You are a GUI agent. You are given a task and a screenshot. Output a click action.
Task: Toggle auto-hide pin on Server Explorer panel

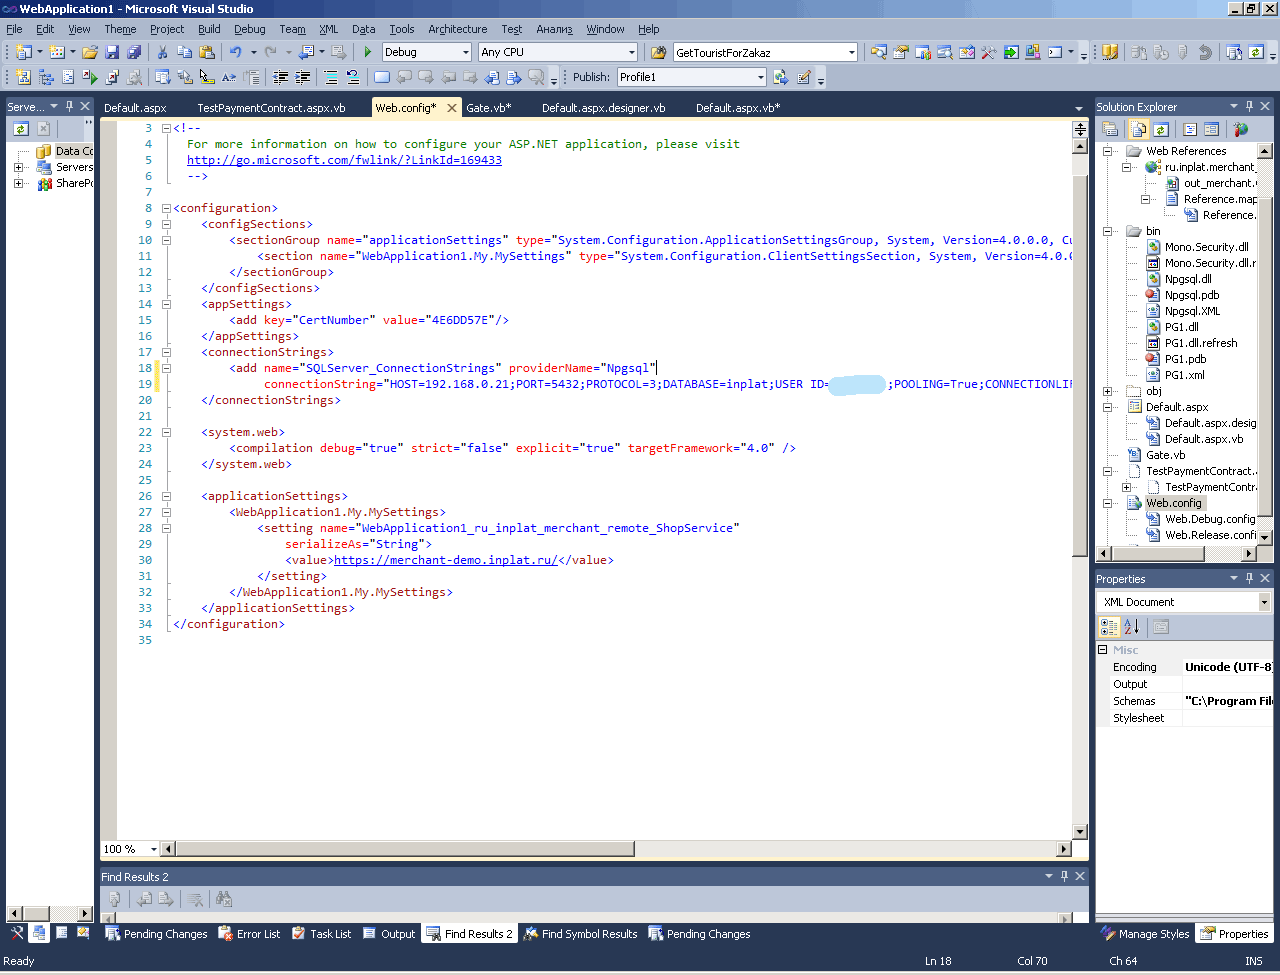pos(69,106)
